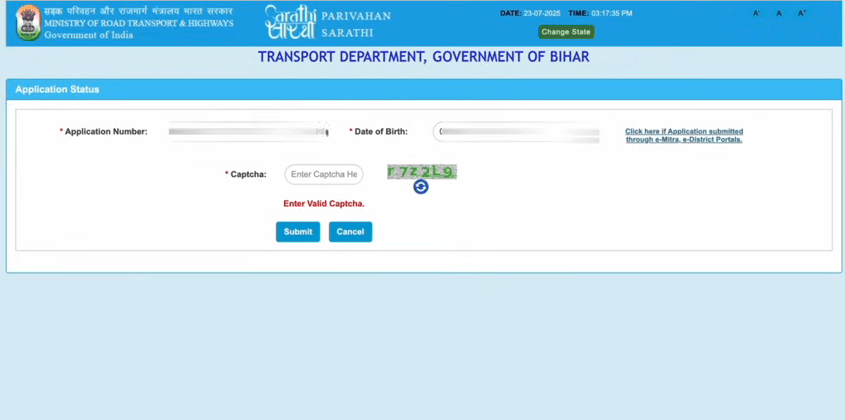Image resolution: width=845 pixels, height=420 pixels.
Task: Click the Government of India emblem logo
Action: [28, 22]
